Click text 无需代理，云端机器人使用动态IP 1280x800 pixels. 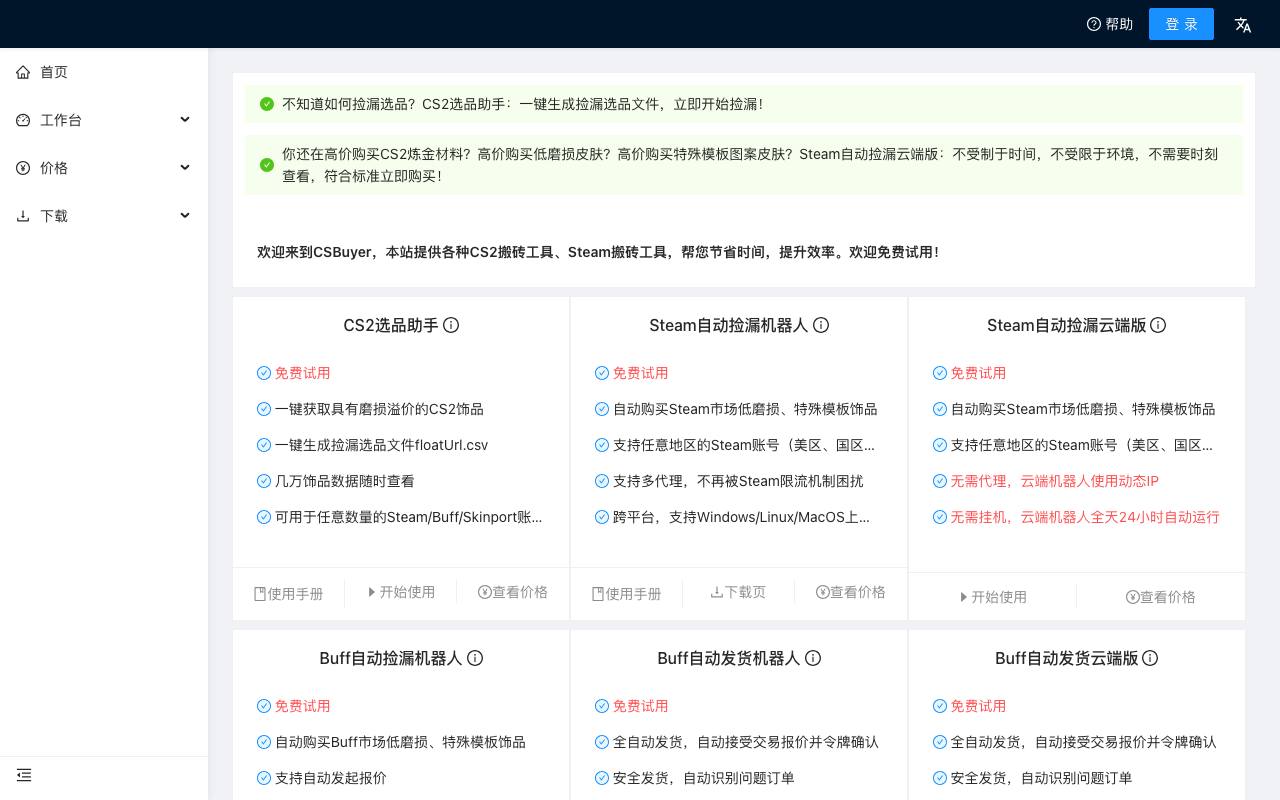[x=1055, y=481]
